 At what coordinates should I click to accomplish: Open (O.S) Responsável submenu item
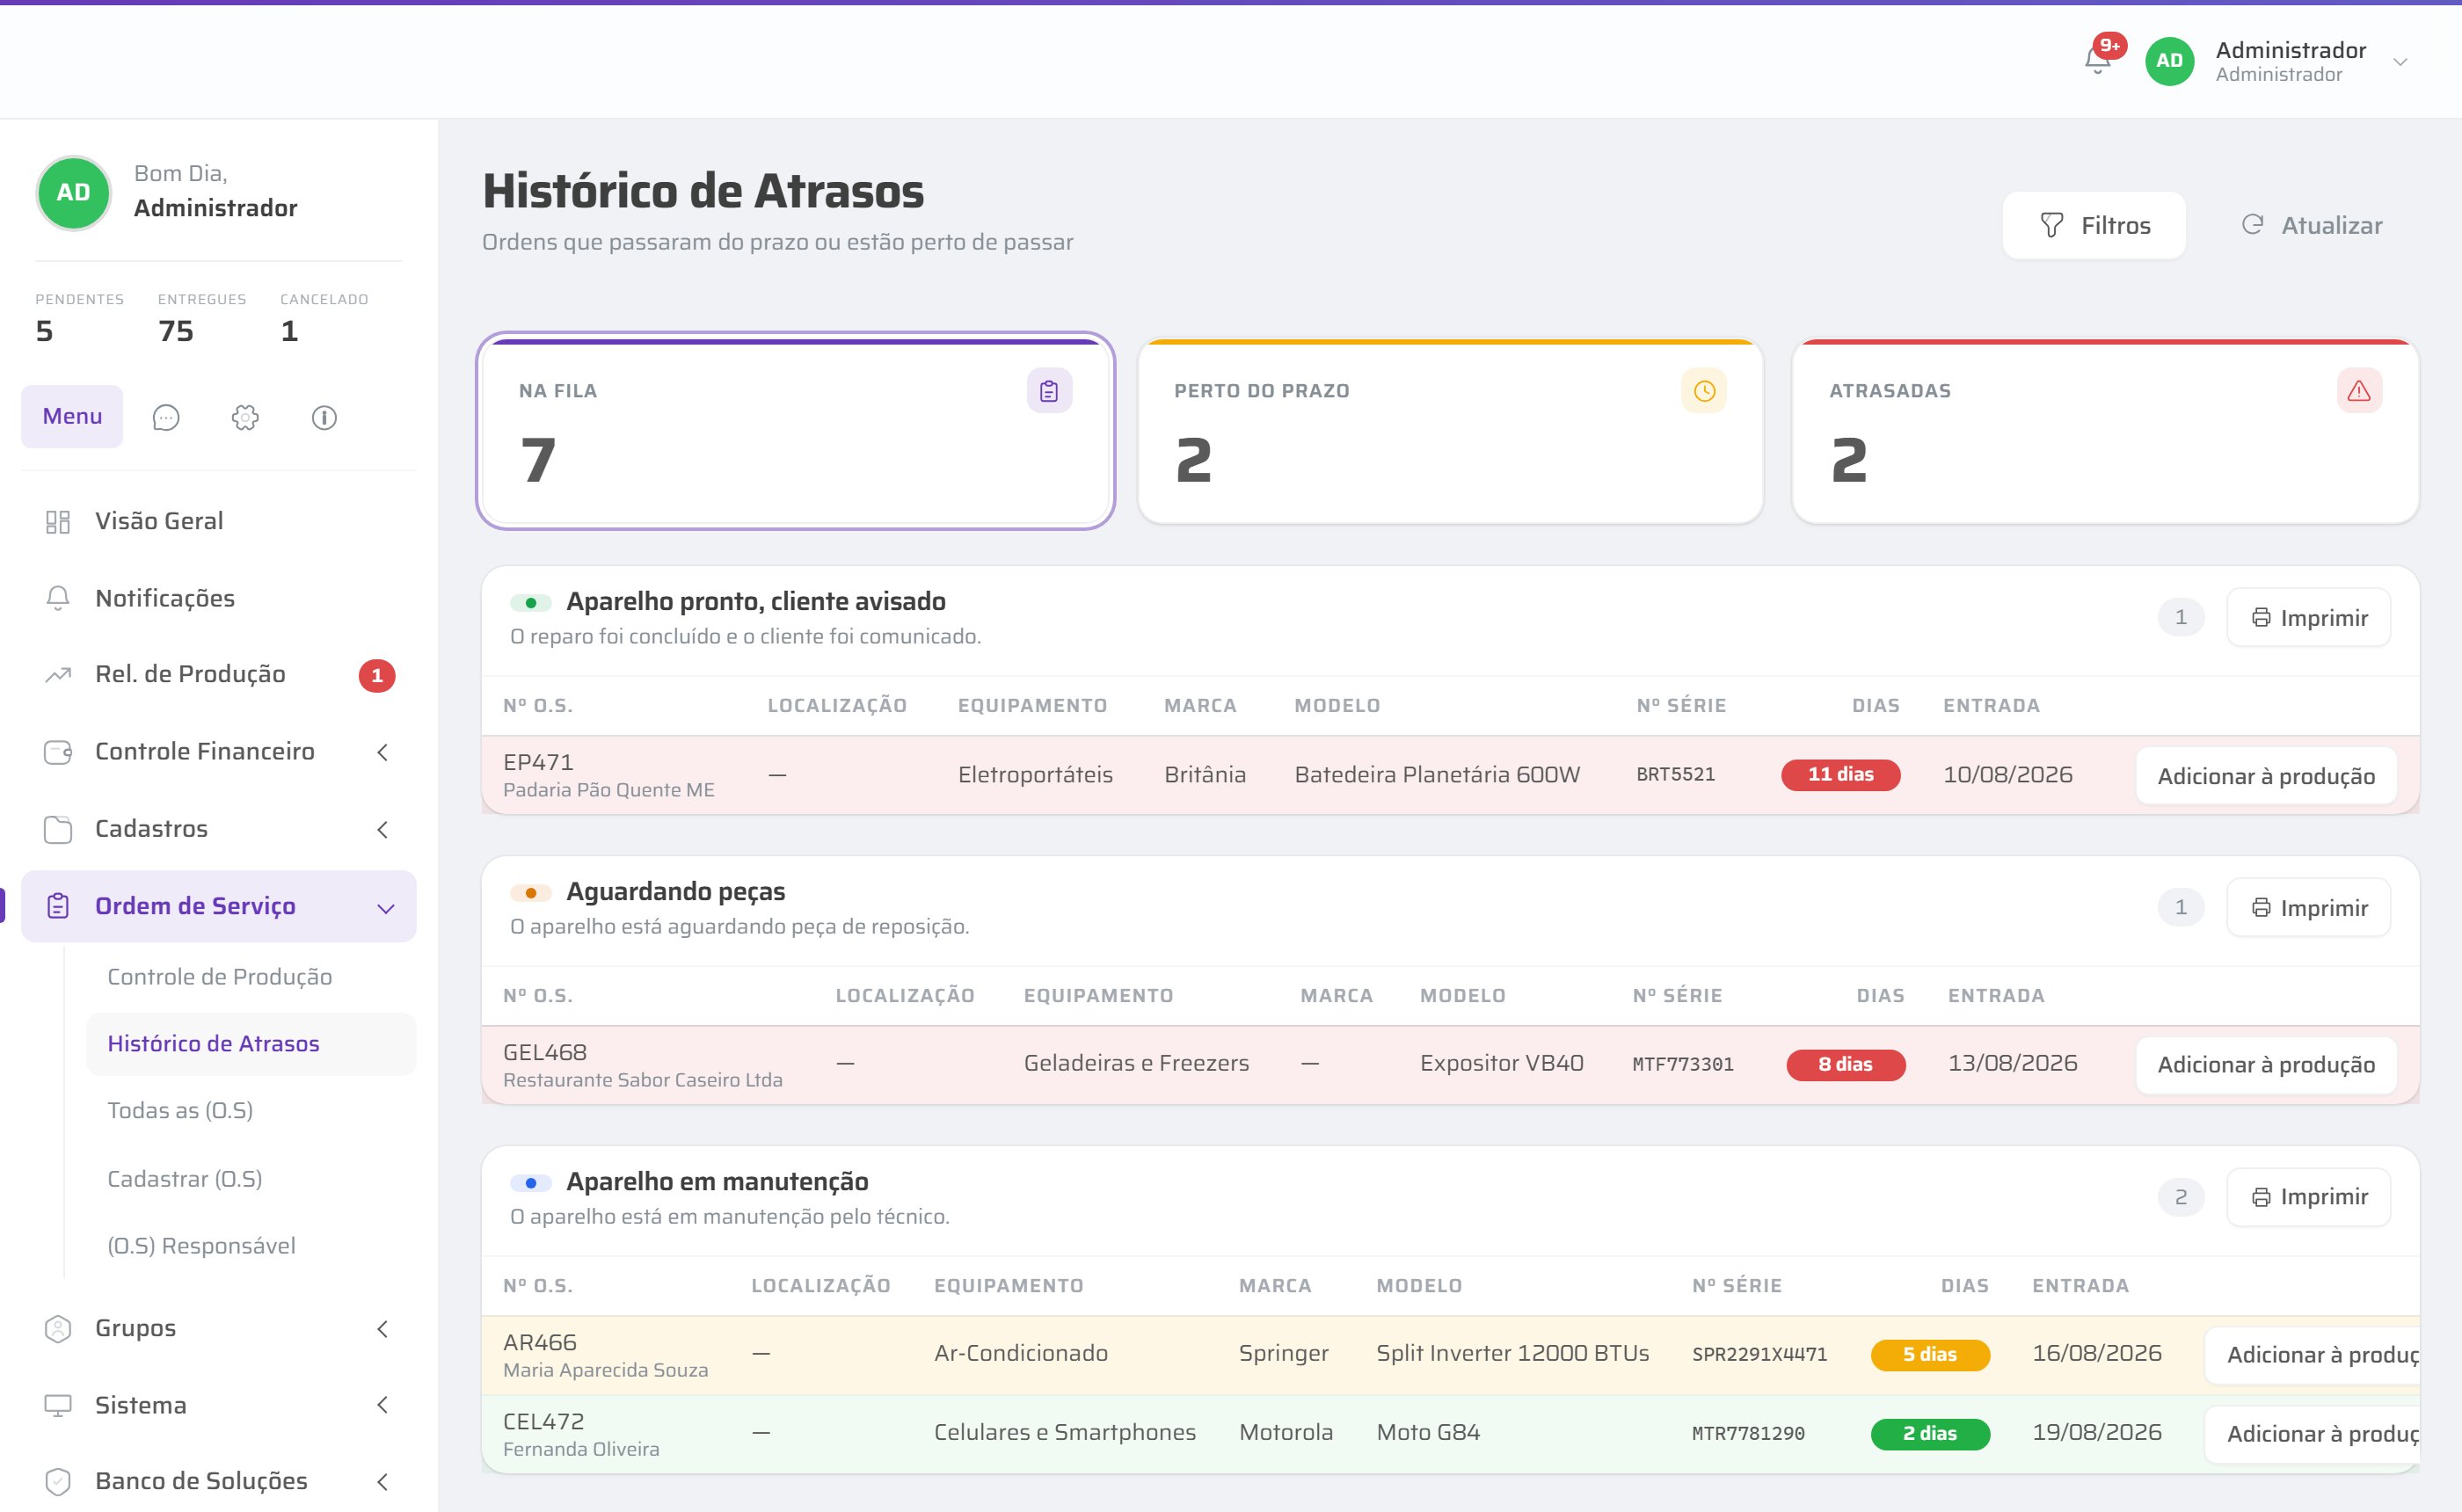[x=201, y=1246]
